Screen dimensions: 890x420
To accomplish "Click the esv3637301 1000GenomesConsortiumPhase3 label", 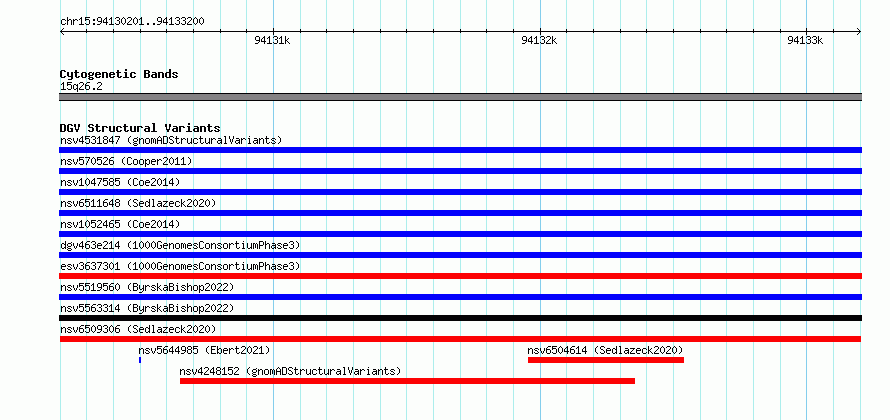I will [x=180, y=266].
